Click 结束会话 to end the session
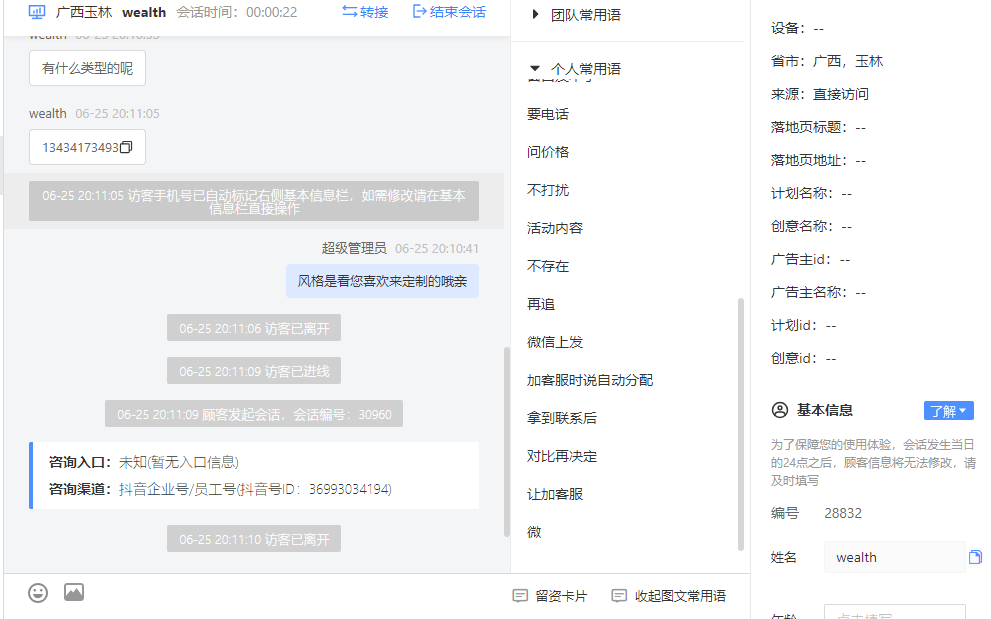Screen dimensions: 991x619 point(449,12)
